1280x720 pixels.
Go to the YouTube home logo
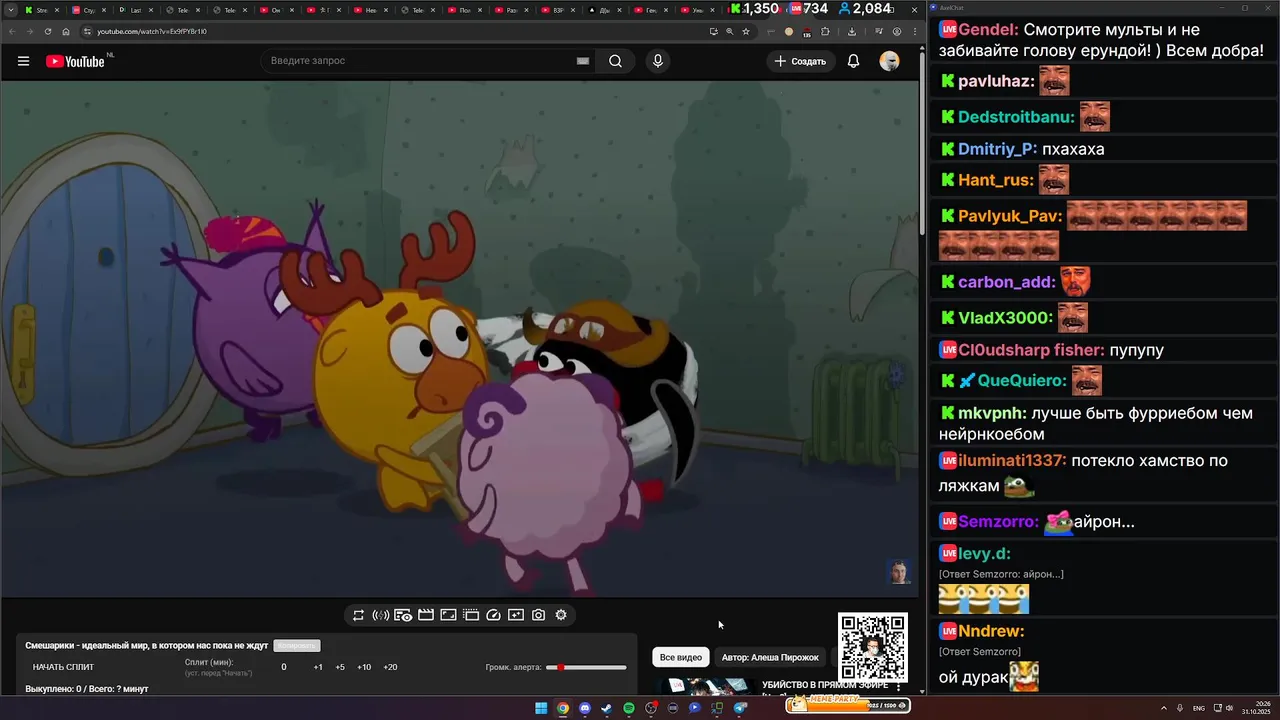click(x=75, y=61)
